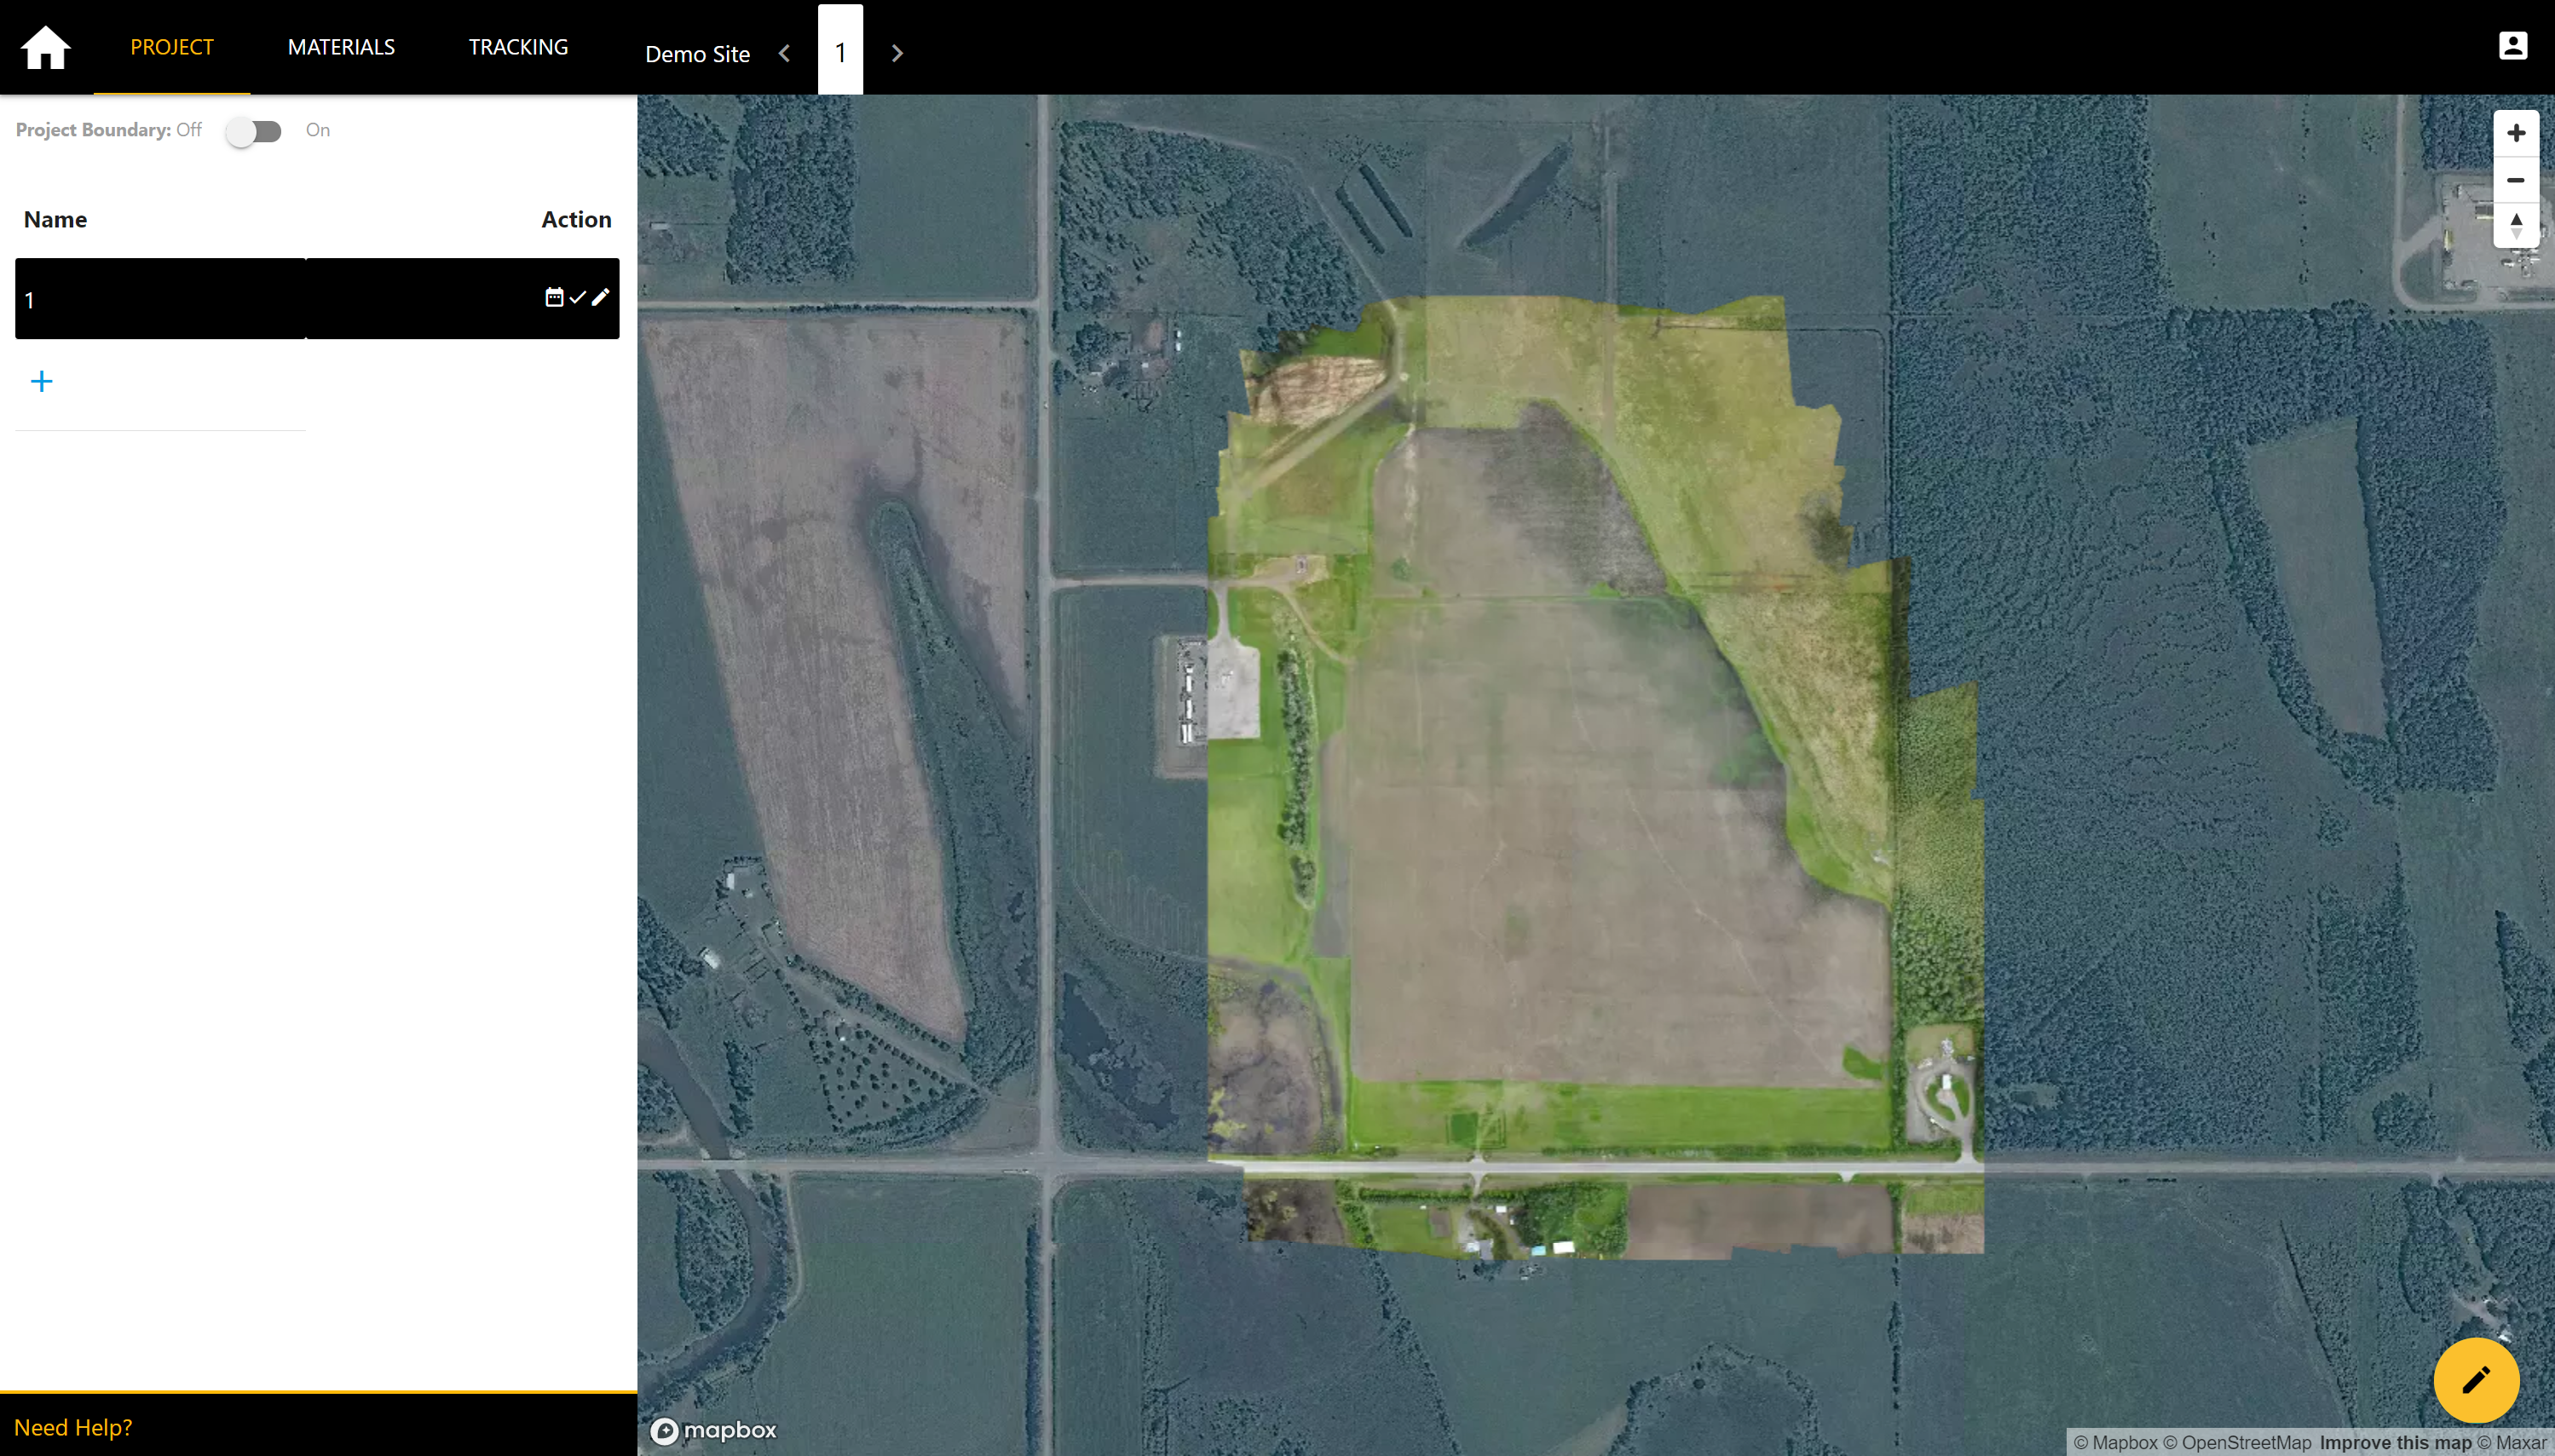The width and height of the screenshot is (2555, 1456).
Task: Open the Improve this map link
Action: 2394,1442
